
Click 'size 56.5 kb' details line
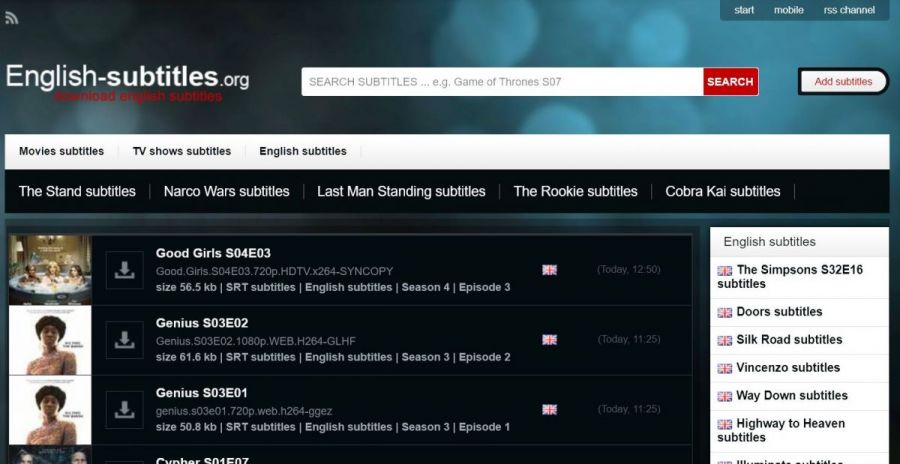tap(333, 287)
